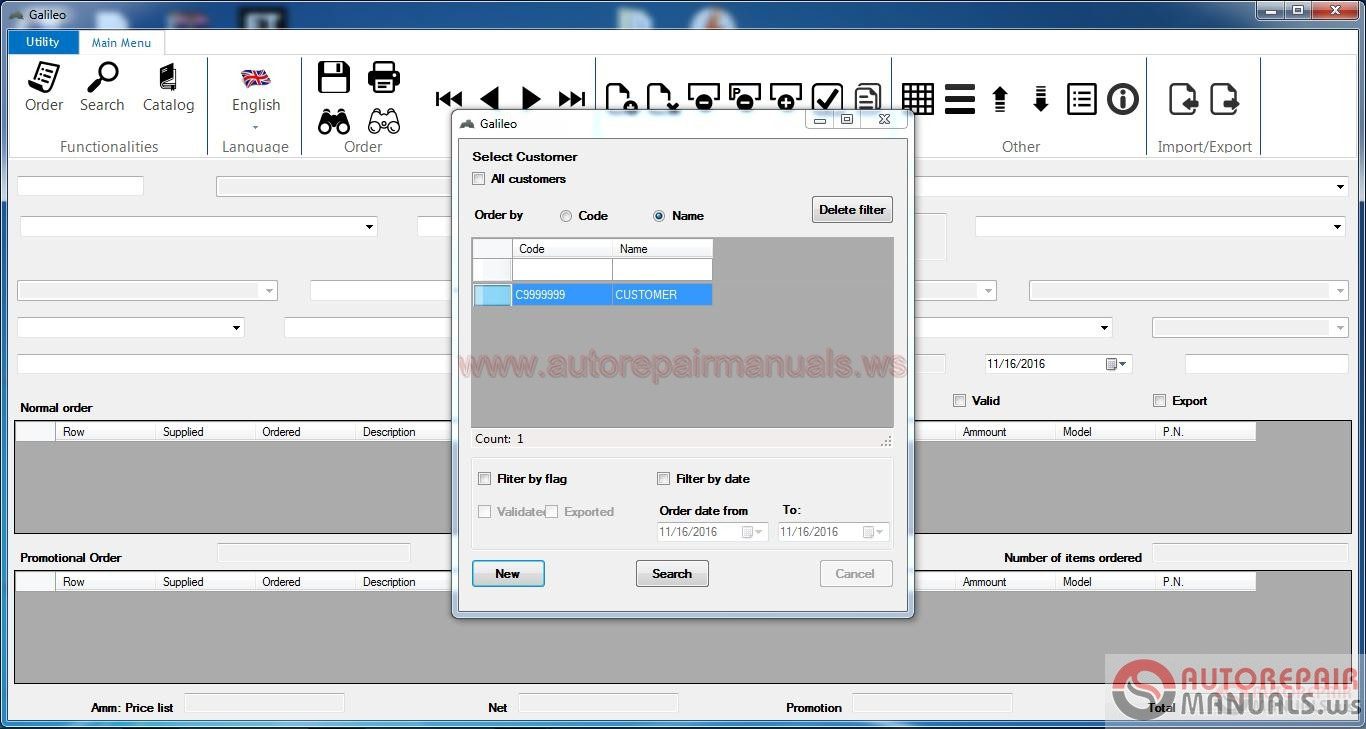Click Model header in Promotional Order table

[x=1104, y=582]
